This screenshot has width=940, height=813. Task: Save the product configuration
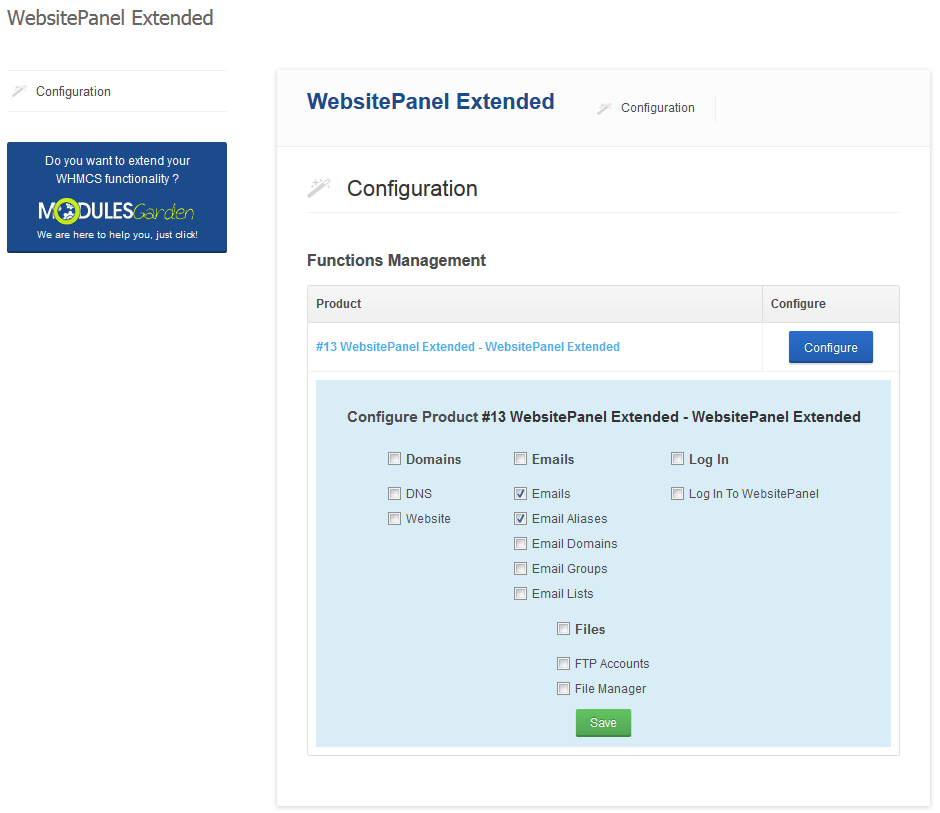click(x=603, y=722)
